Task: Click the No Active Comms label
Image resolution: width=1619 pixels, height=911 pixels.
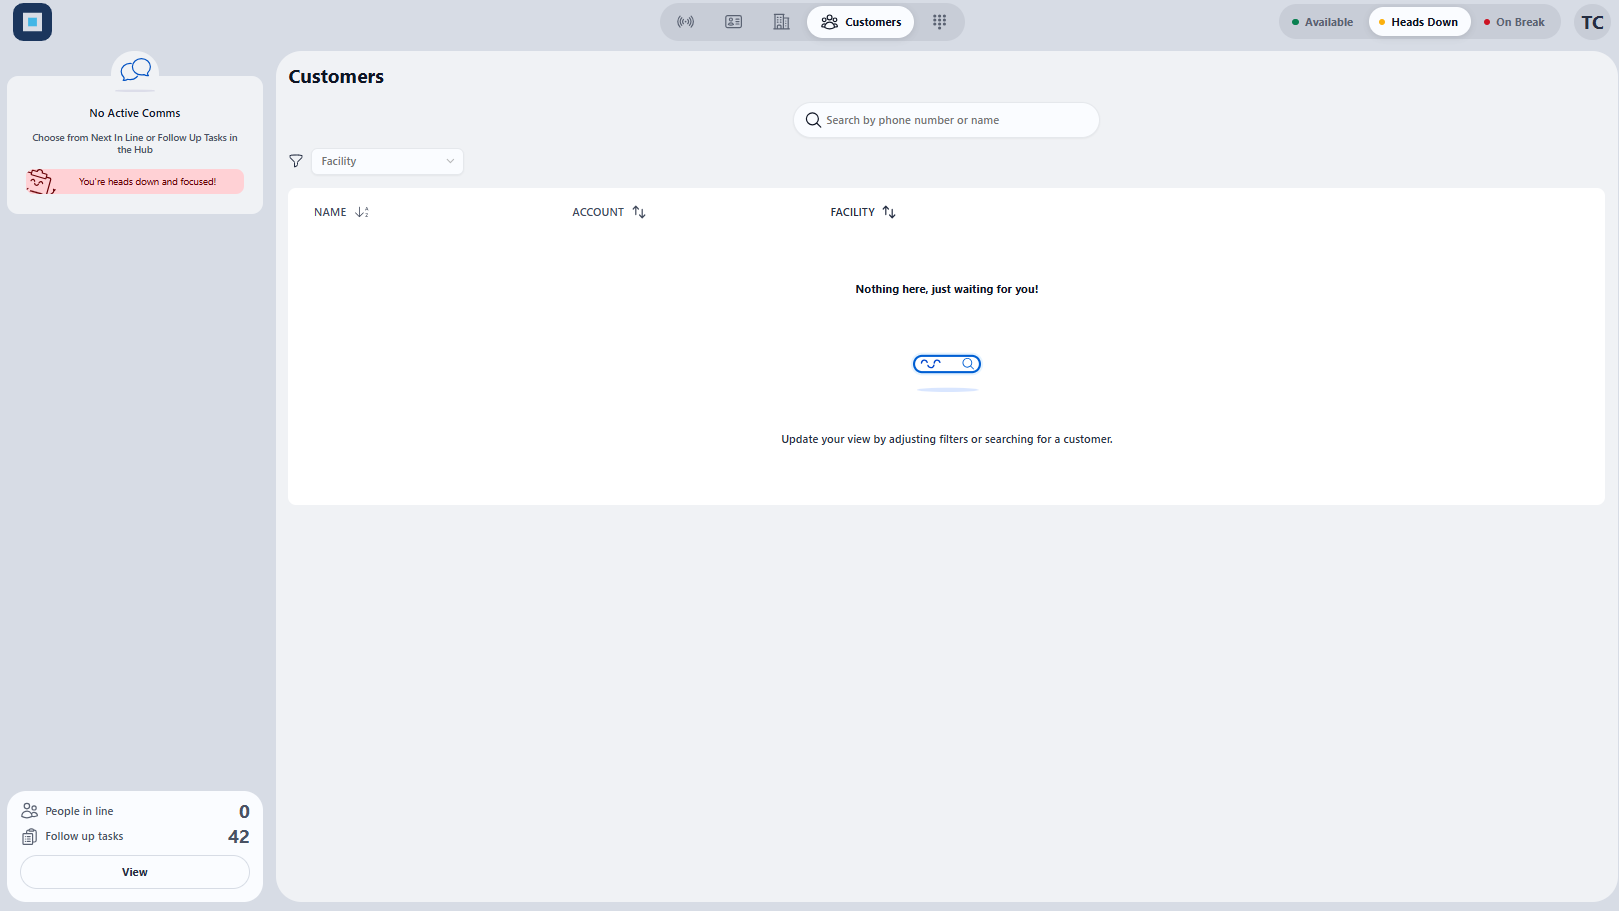Action: pos(135,113)
